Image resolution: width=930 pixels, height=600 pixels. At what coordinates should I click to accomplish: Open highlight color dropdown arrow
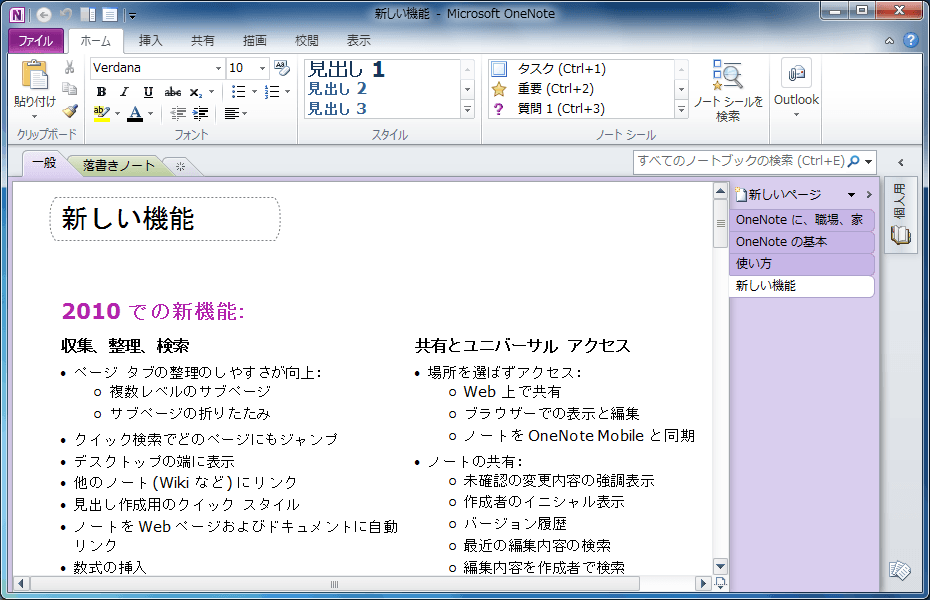tap(117, 113)
